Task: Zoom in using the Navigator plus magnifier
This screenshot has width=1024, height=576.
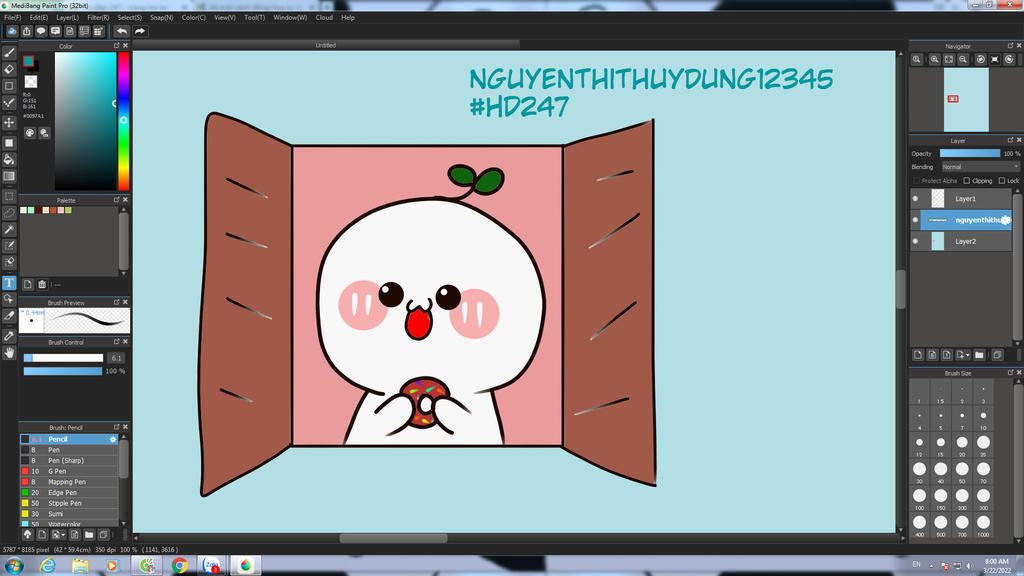Action: (x=935, y=59)
